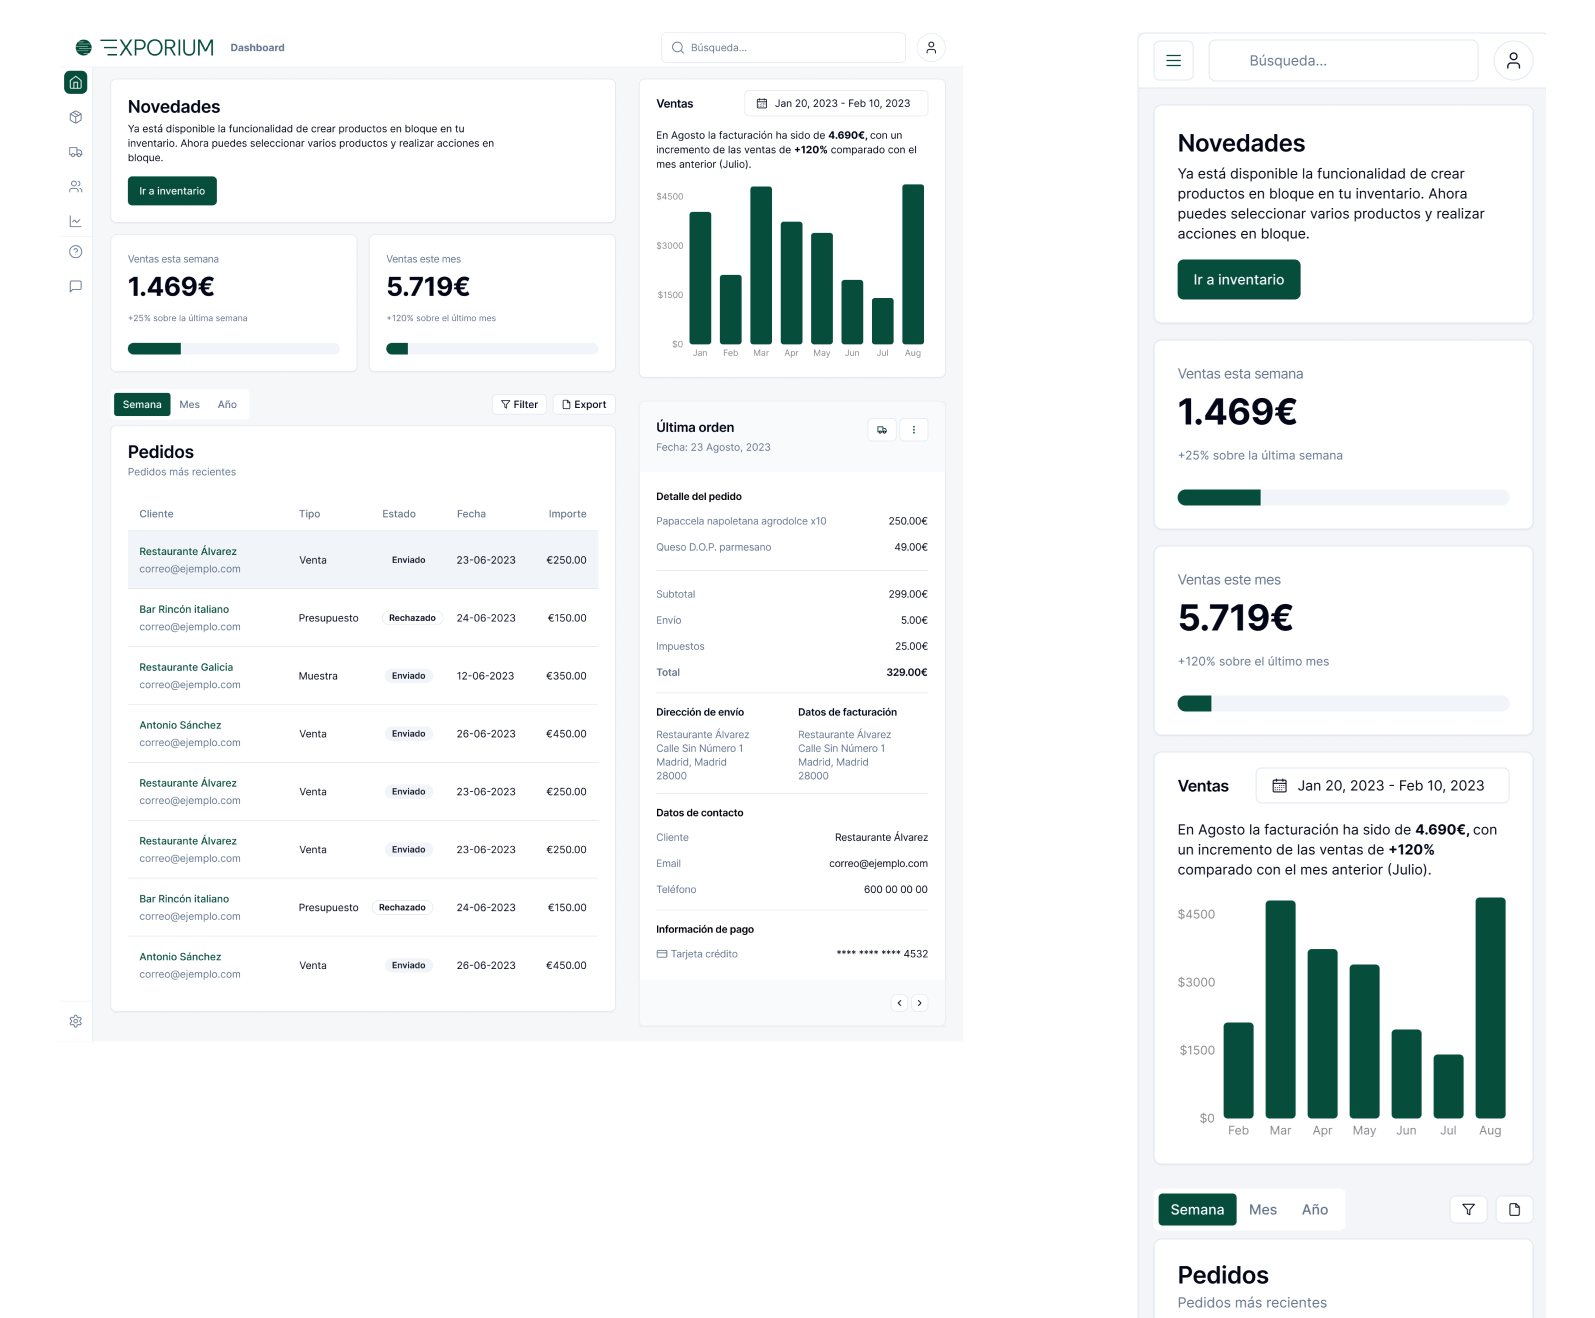Go to previous order with left chevron
Screen dimensions: 1595x1318
(x=900, y=1003)
